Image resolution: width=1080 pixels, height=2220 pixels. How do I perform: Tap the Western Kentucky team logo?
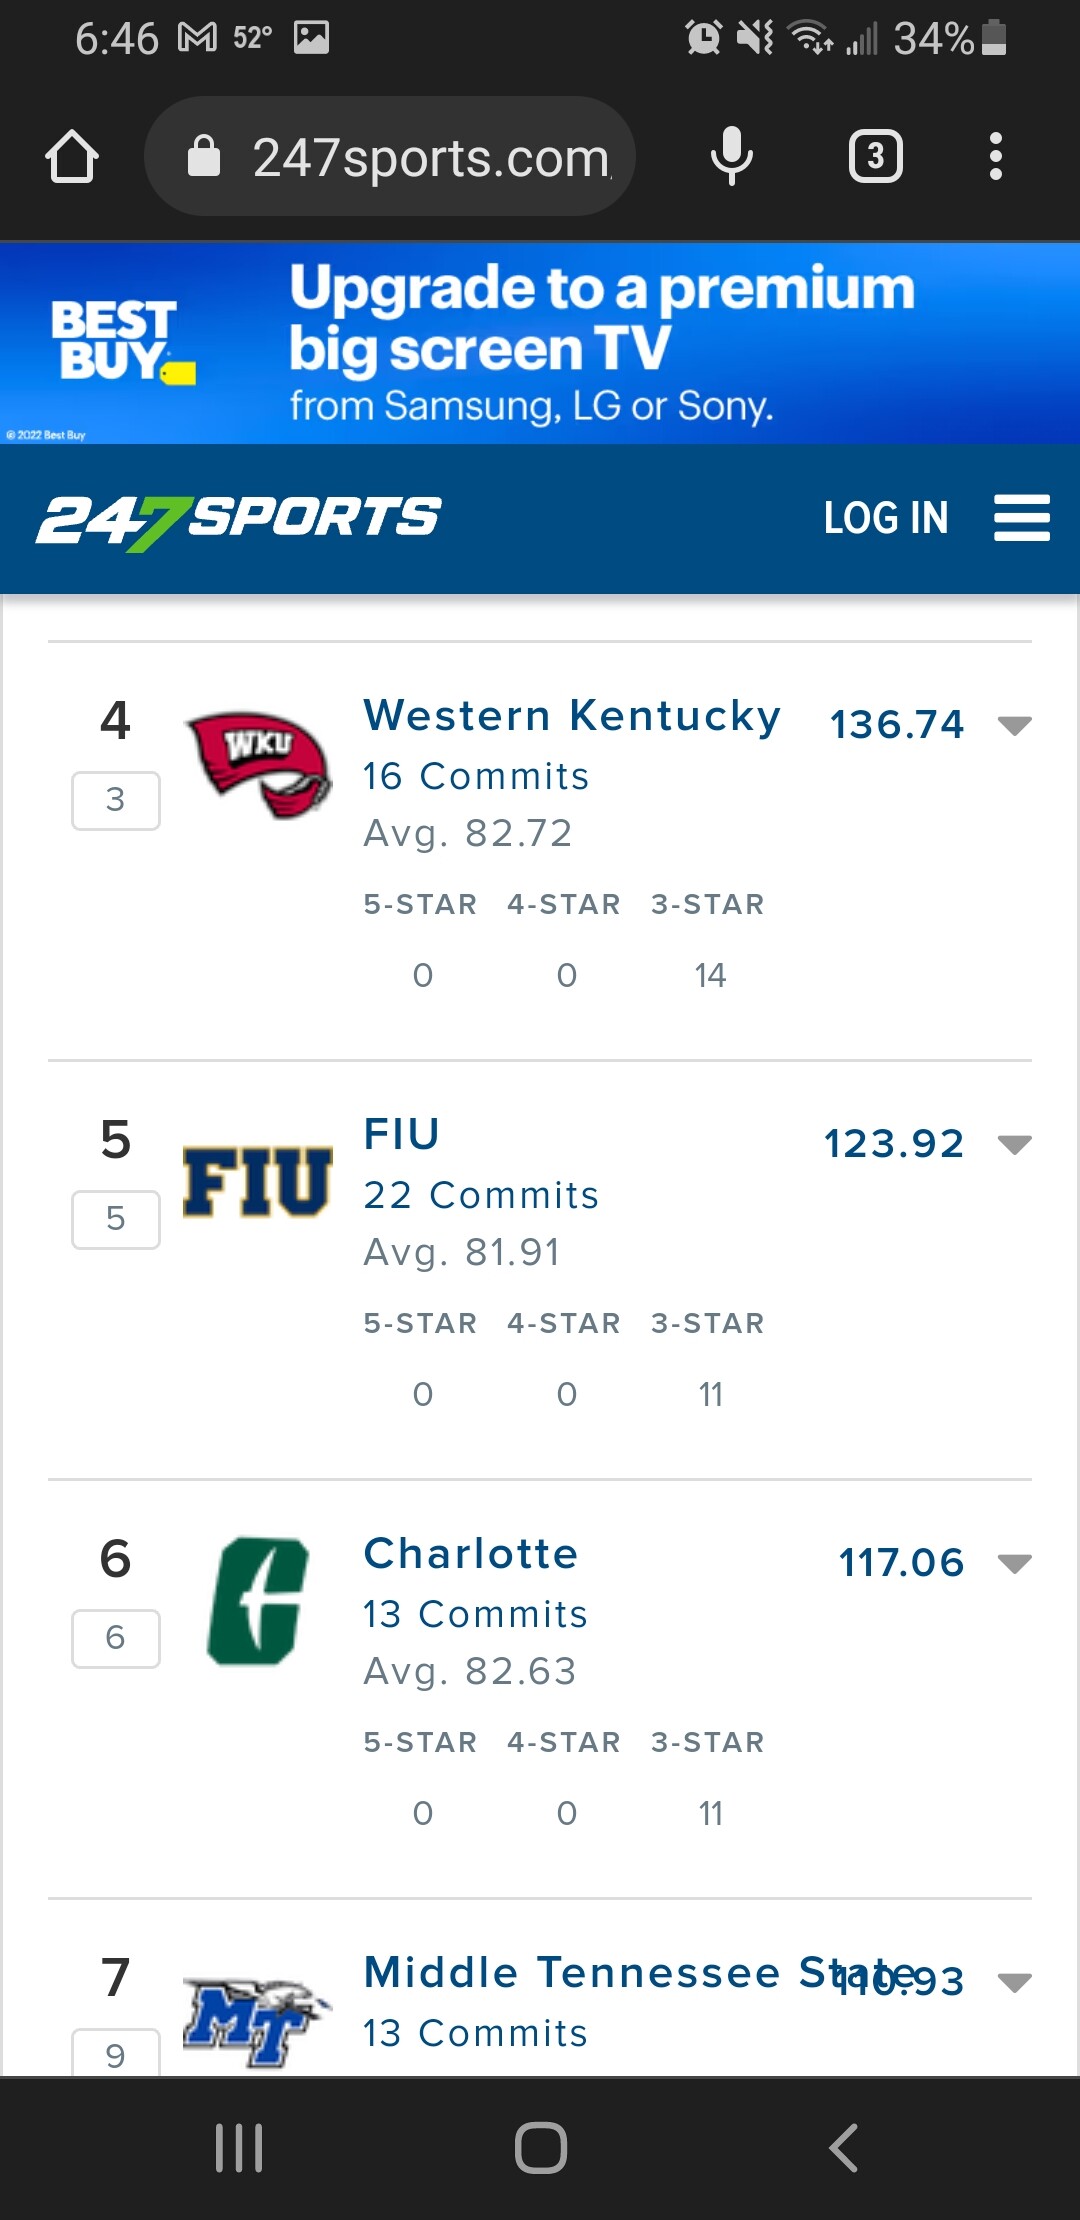259,764
